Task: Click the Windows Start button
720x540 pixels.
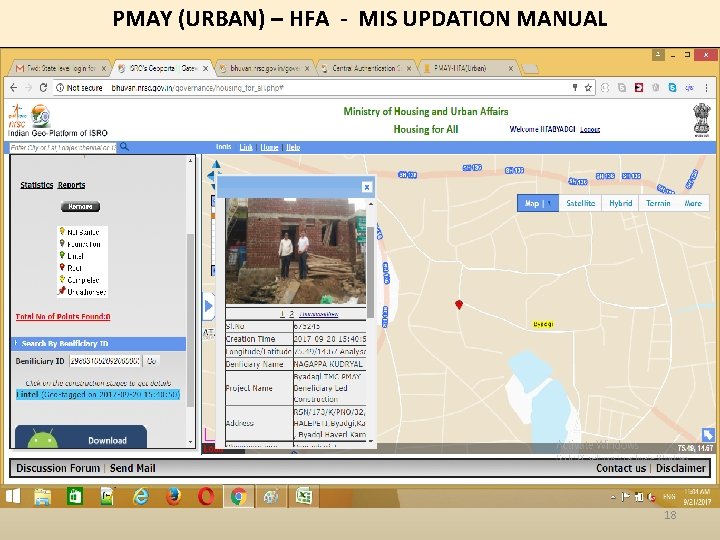Action: click(x=13, y=496)
